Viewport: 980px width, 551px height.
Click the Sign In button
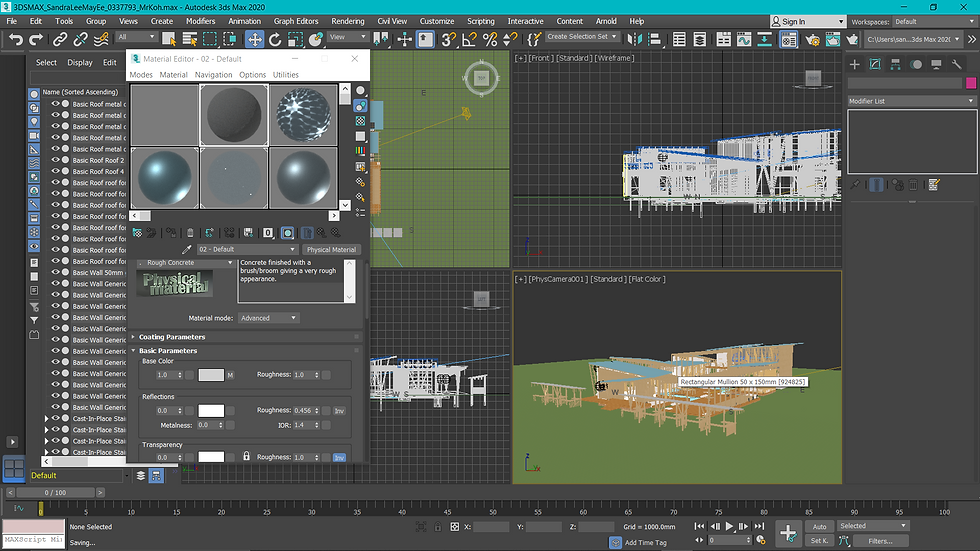pyautogui.click(x=808, y=21)
